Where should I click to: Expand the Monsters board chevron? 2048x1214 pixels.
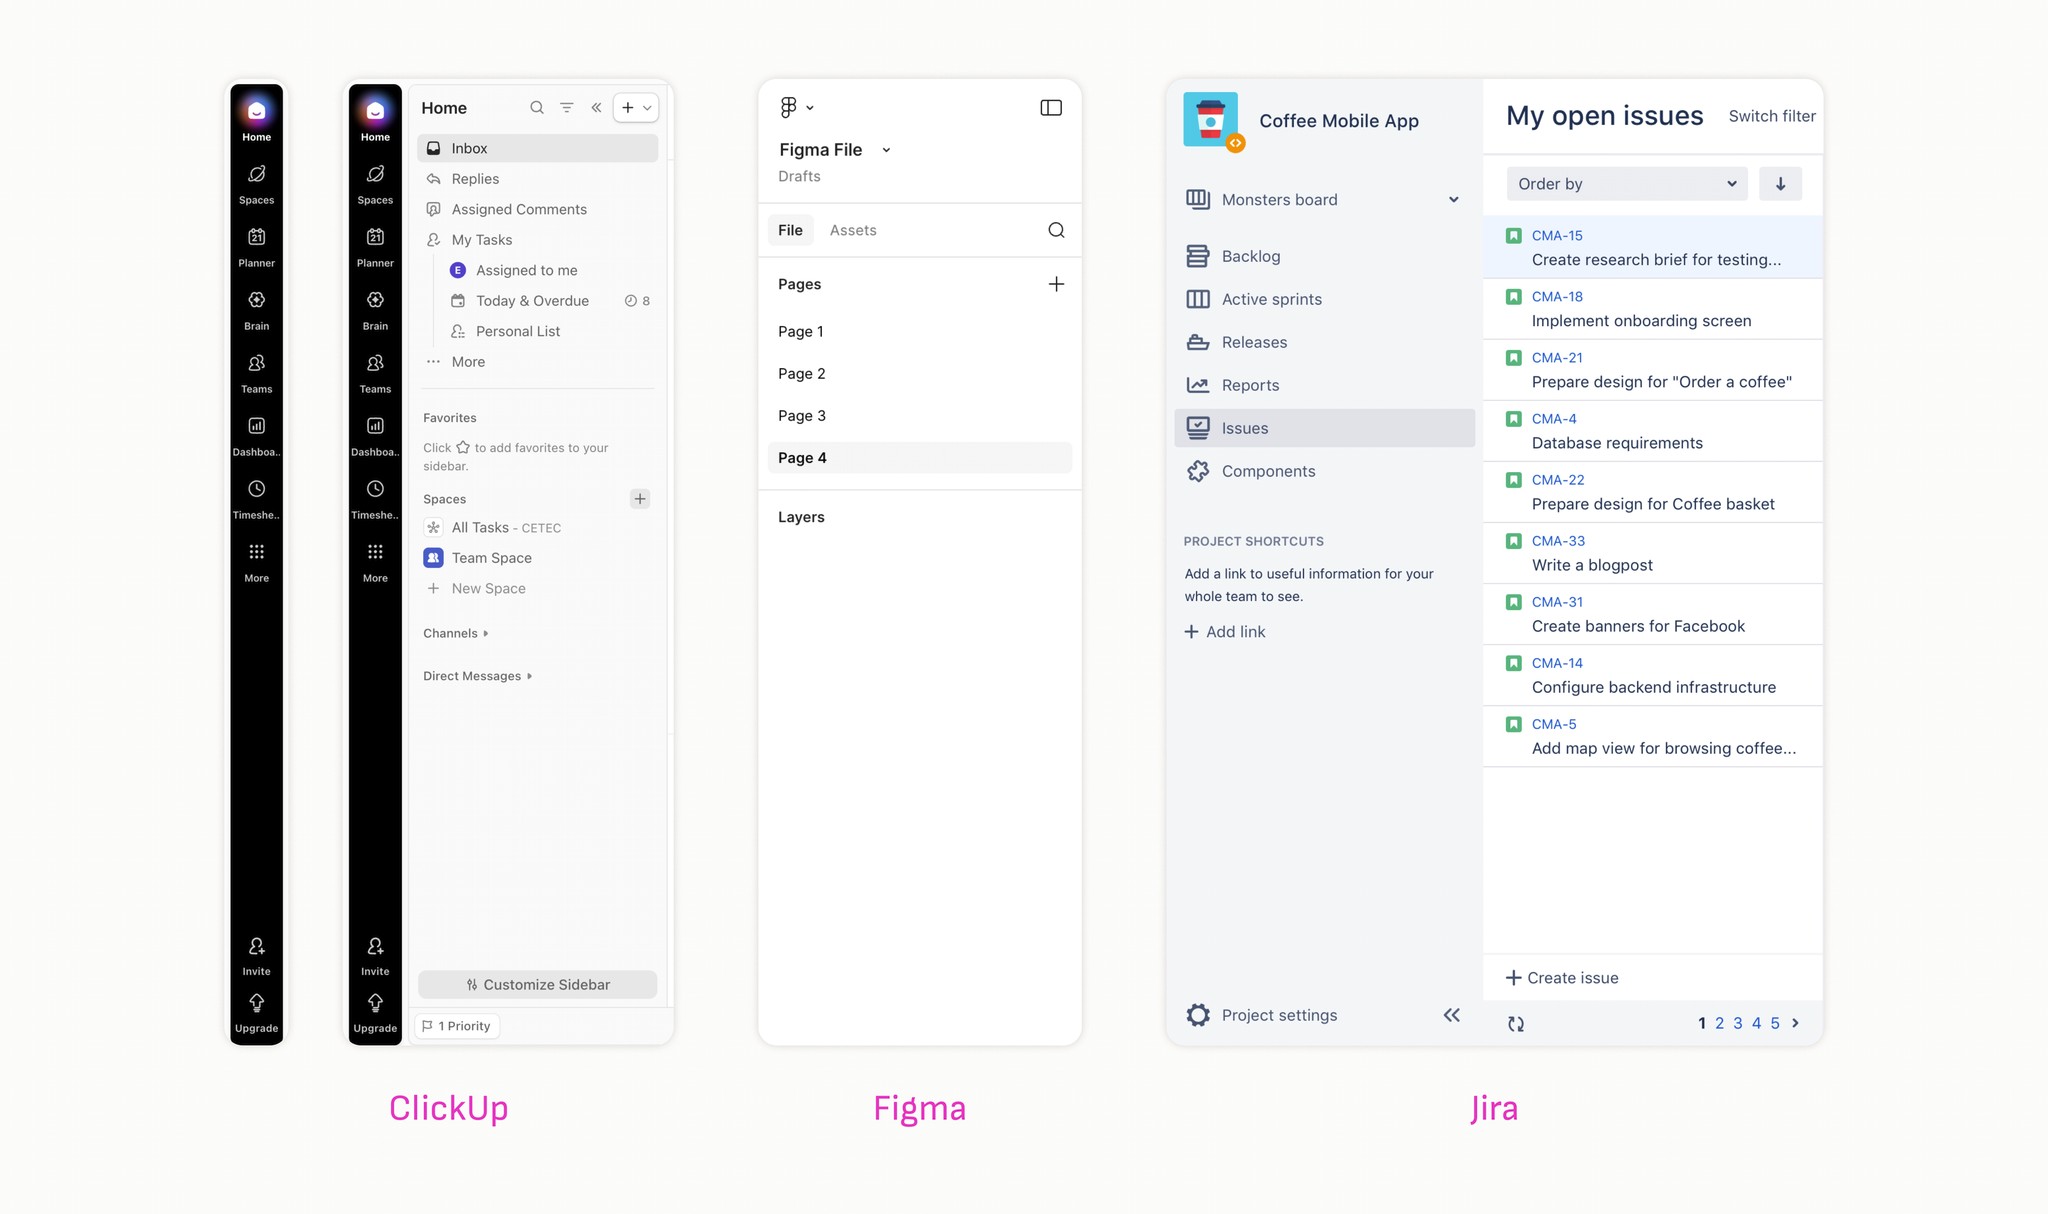[1453, 200]
